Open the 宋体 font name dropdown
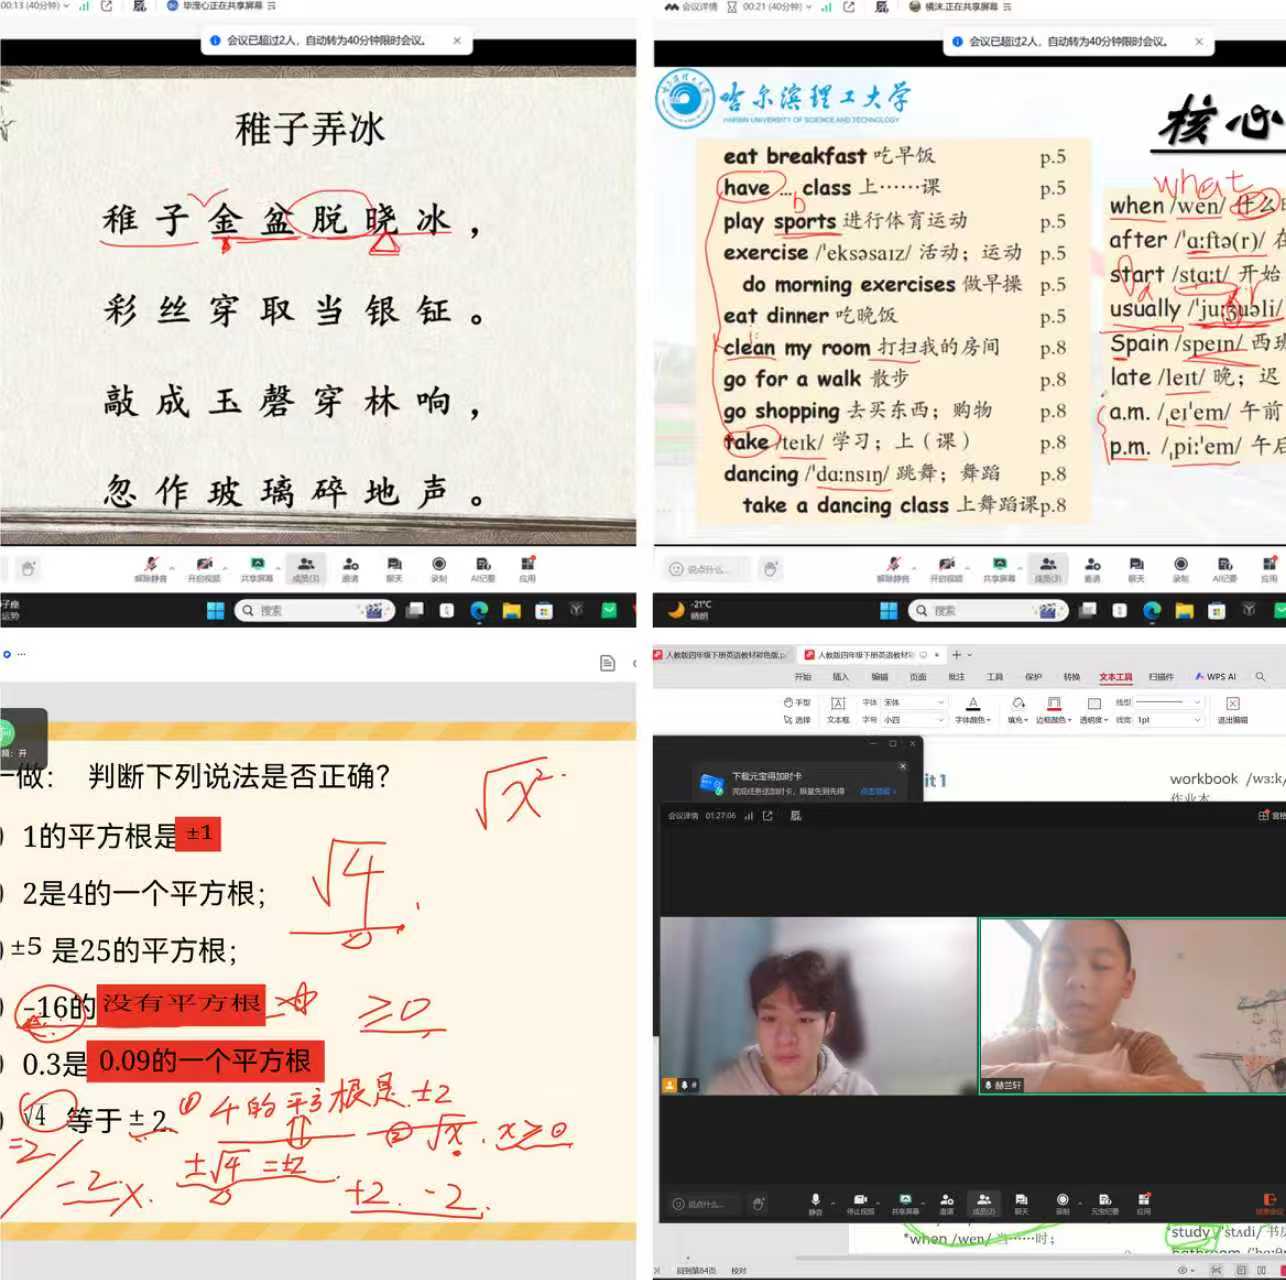Viewport: 1286px width, 1280px height. 913,702
